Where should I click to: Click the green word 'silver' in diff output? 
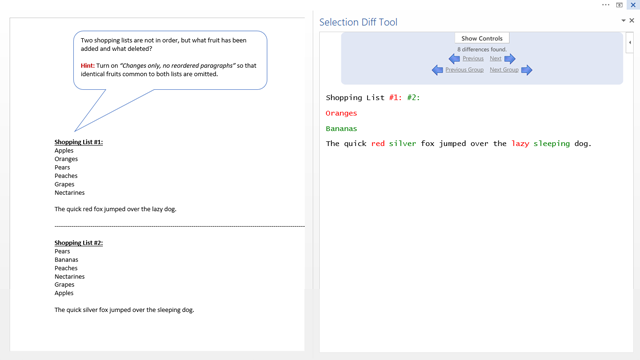coord(402,144)
